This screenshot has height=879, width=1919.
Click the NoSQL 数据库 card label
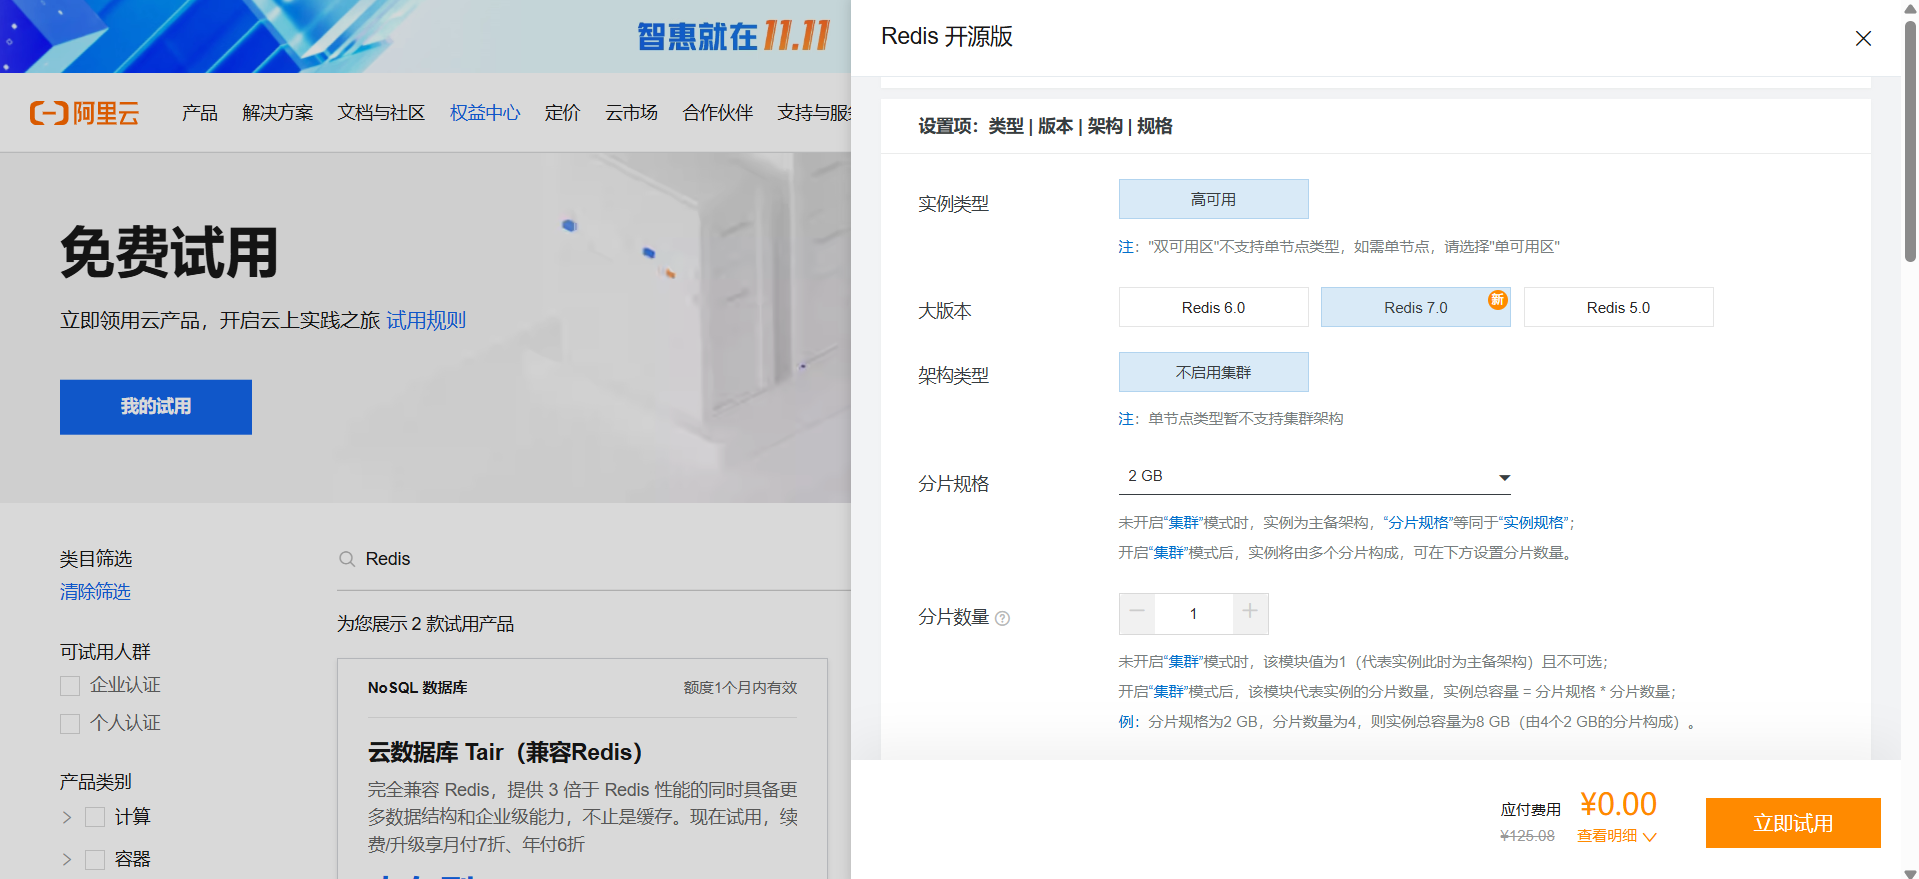[418, 688]
